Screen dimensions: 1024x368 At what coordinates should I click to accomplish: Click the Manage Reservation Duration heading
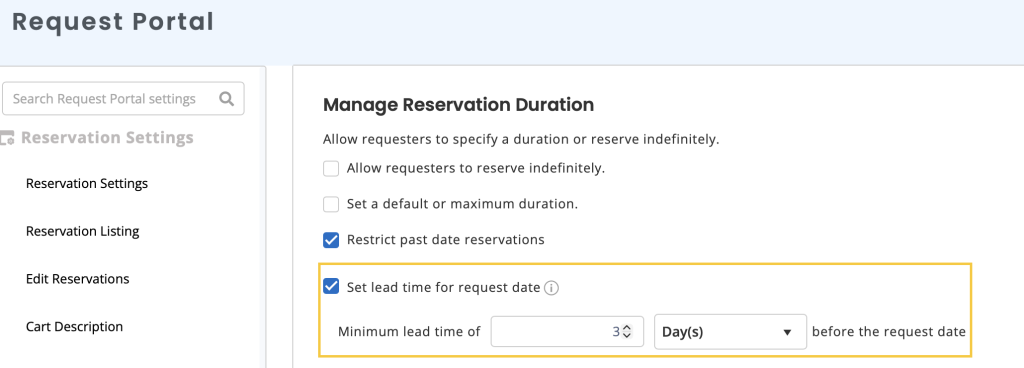tap(458, 104)
